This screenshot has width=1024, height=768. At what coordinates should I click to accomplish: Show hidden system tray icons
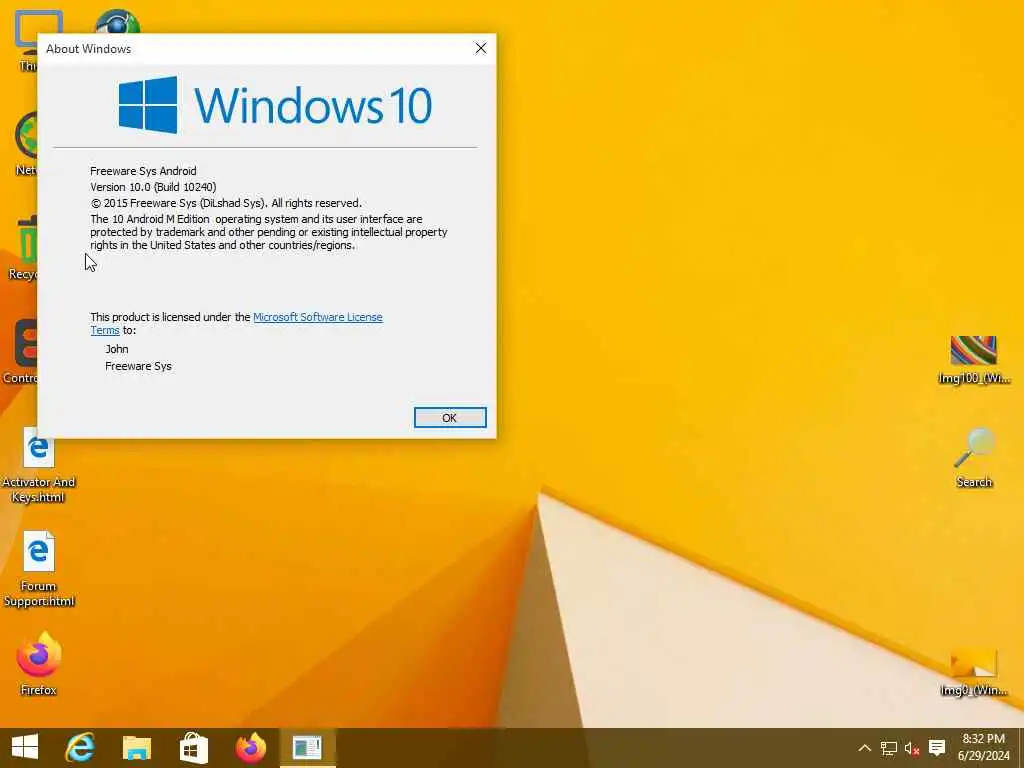864,748
